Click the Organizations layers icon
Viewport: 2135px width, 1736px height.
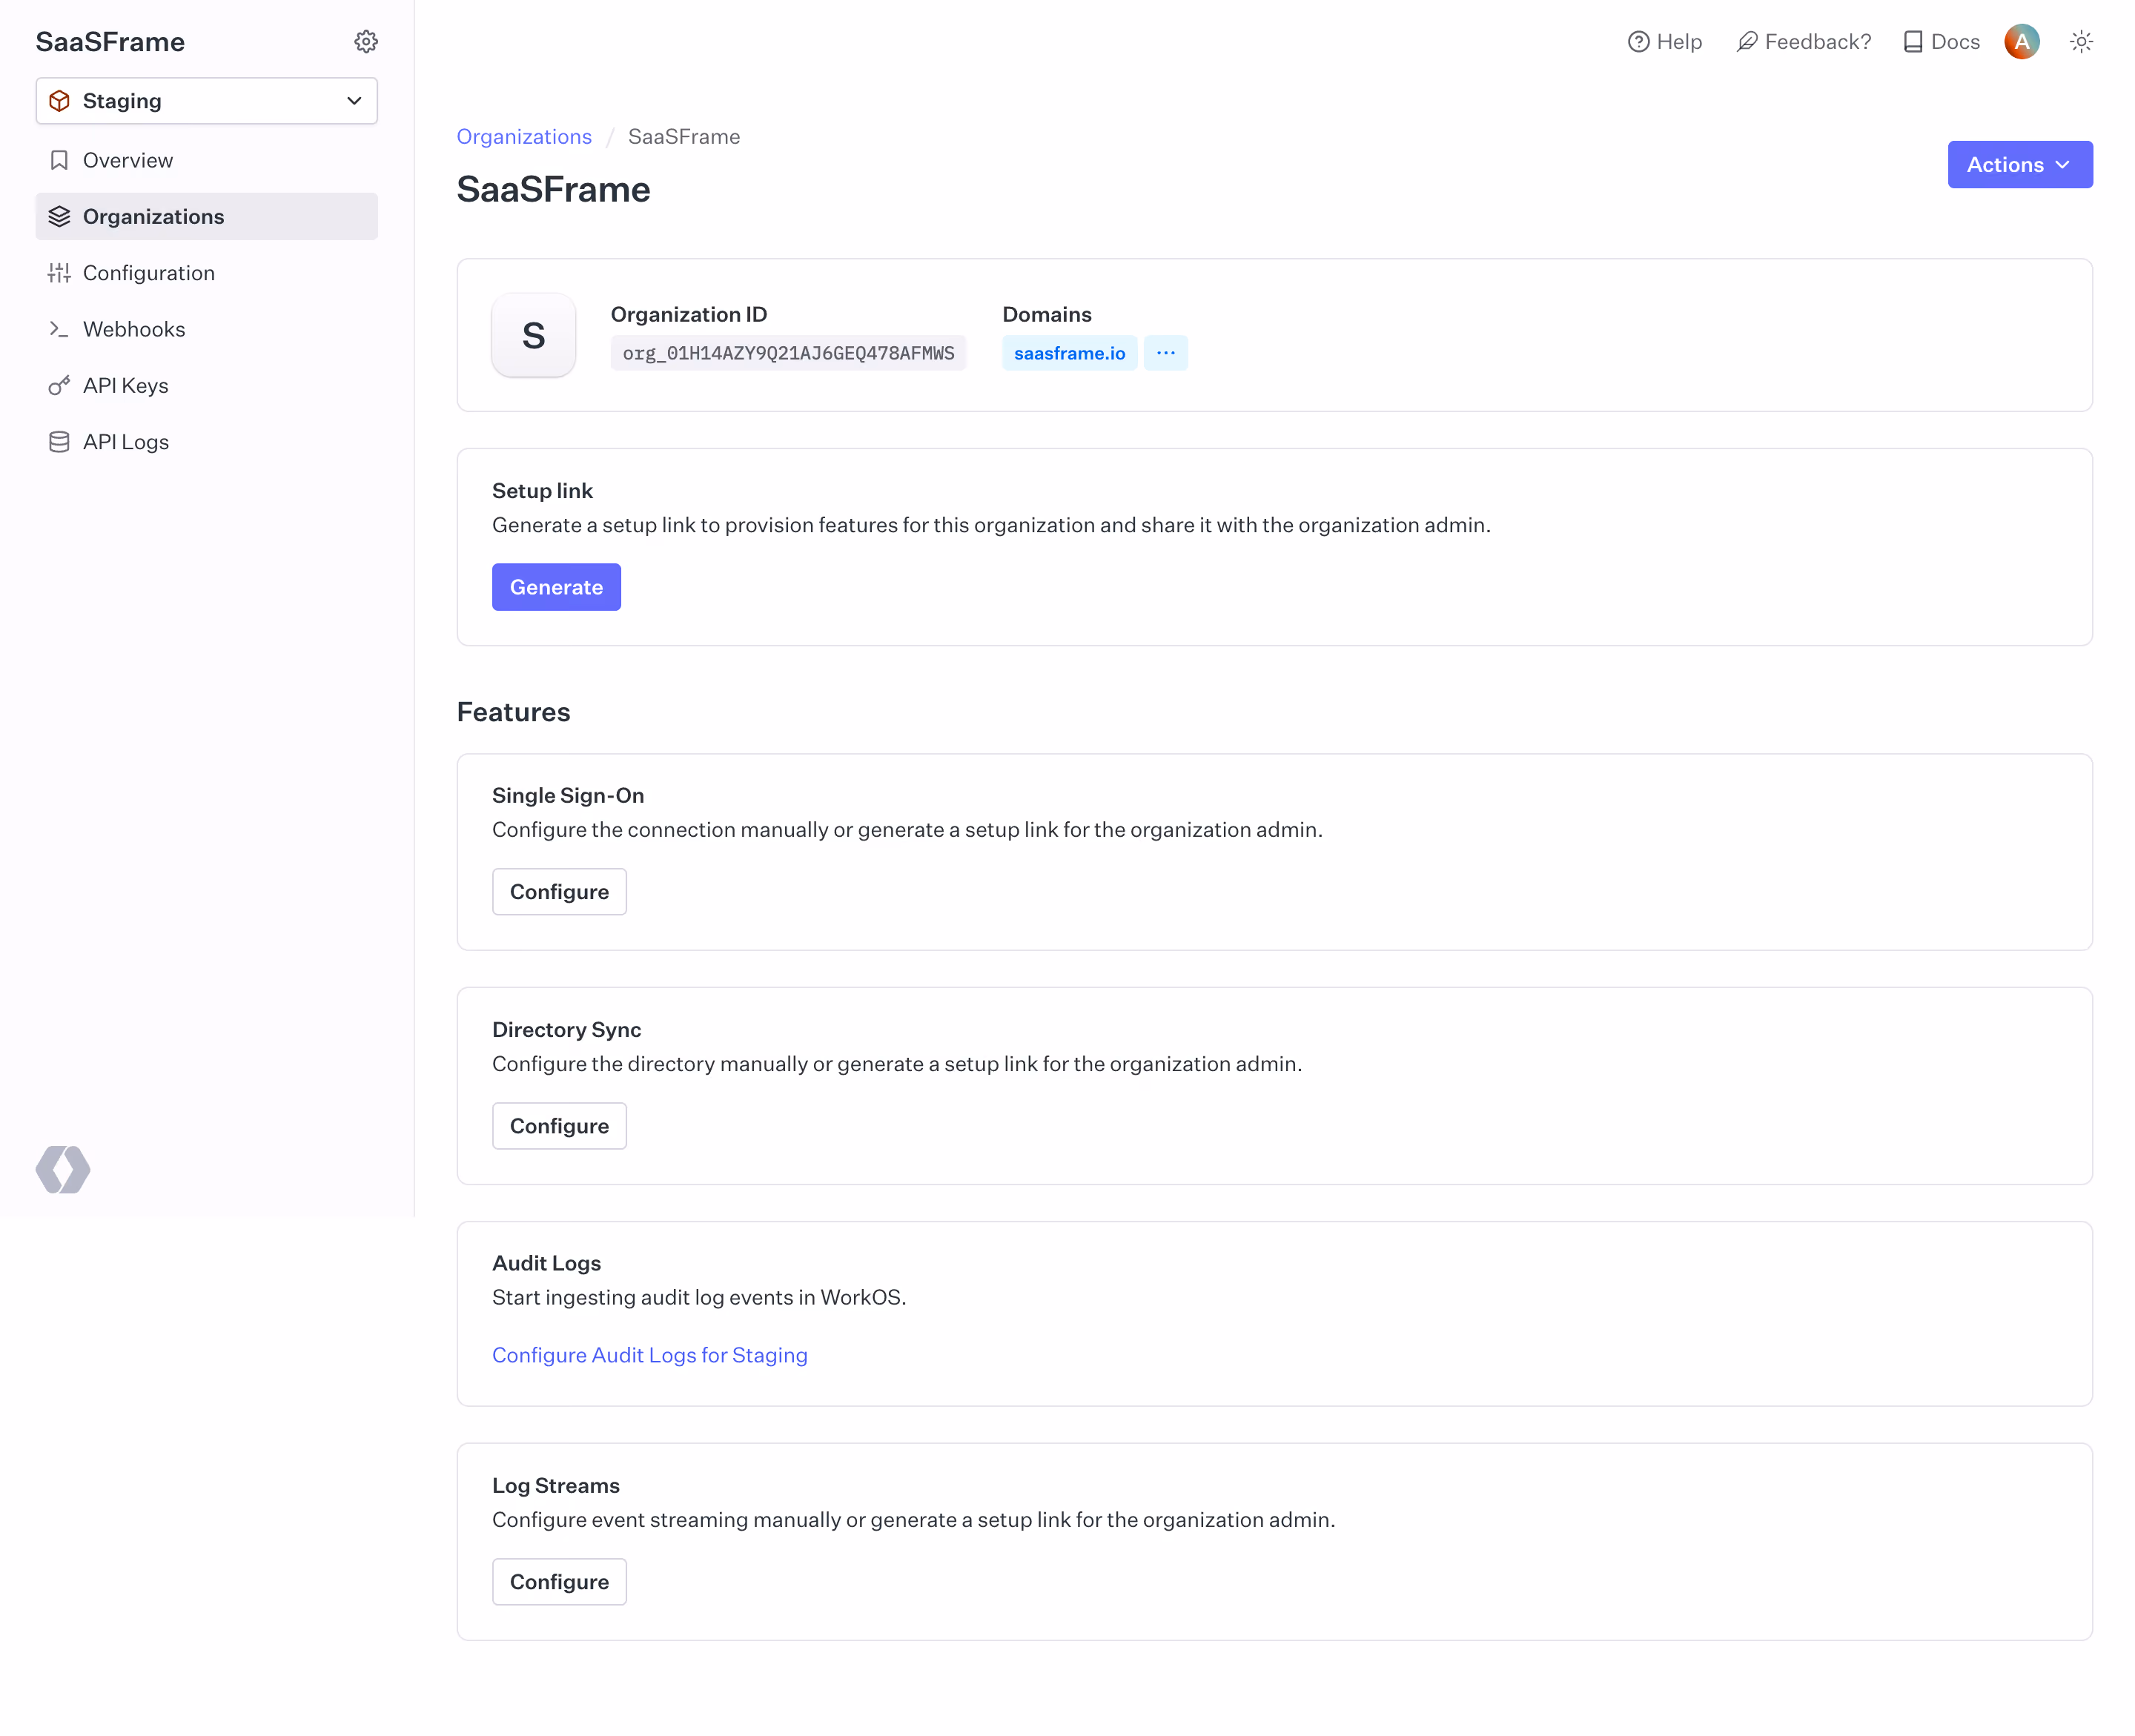coord(59,216)
